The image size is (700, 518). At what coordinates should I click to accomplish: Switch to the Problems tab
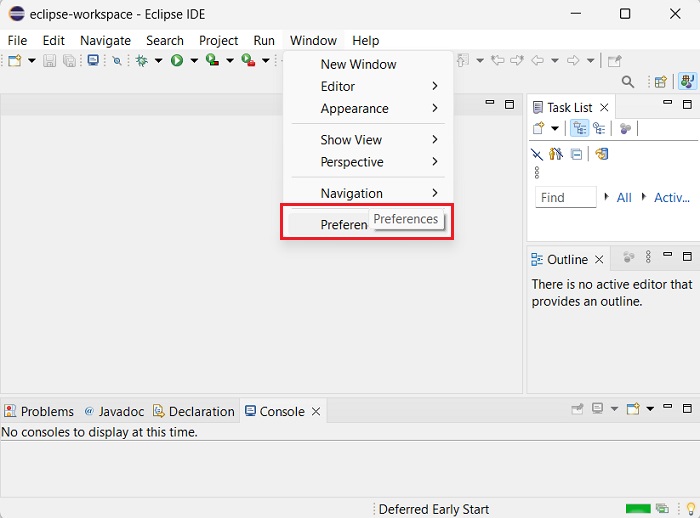click(39, 411)
